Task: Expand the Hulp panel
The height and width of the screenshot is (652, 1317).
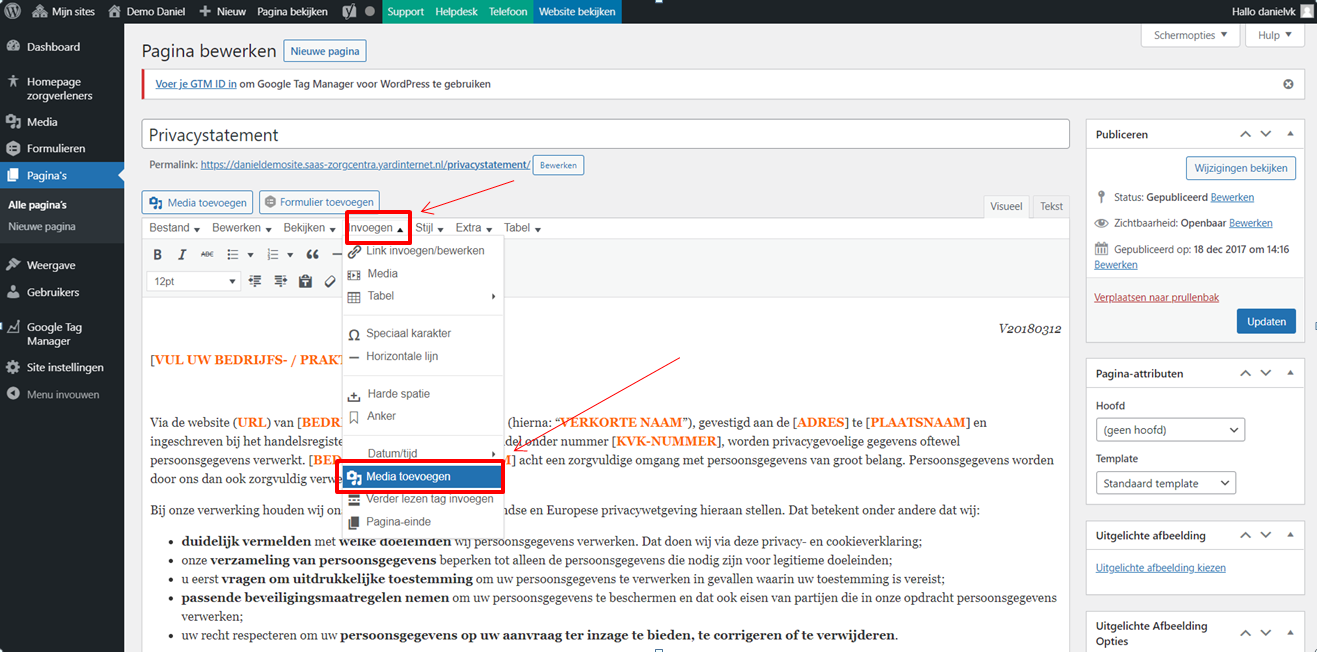Action: pos(1274,35)
